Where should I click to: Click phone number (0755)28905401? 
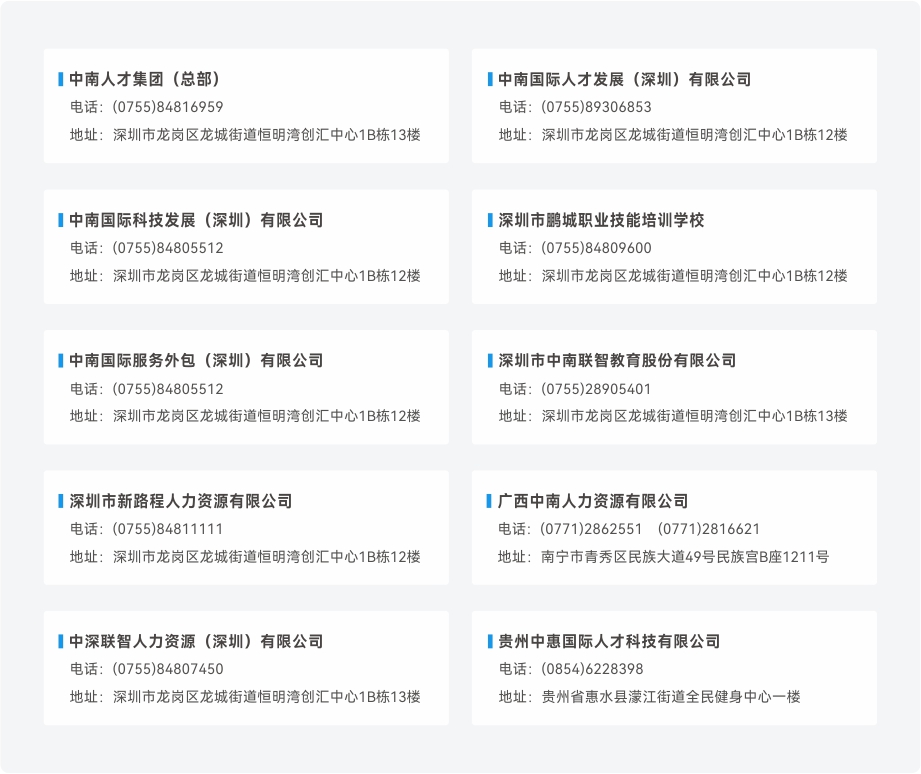(x=596, y=389)
